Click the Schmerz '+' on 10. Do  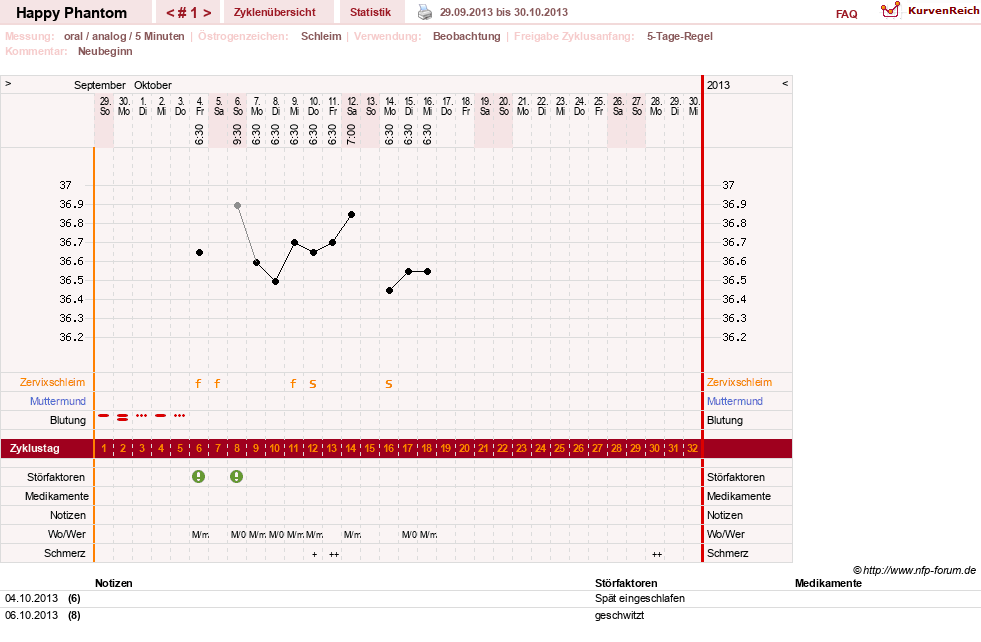tap(314, 554)
